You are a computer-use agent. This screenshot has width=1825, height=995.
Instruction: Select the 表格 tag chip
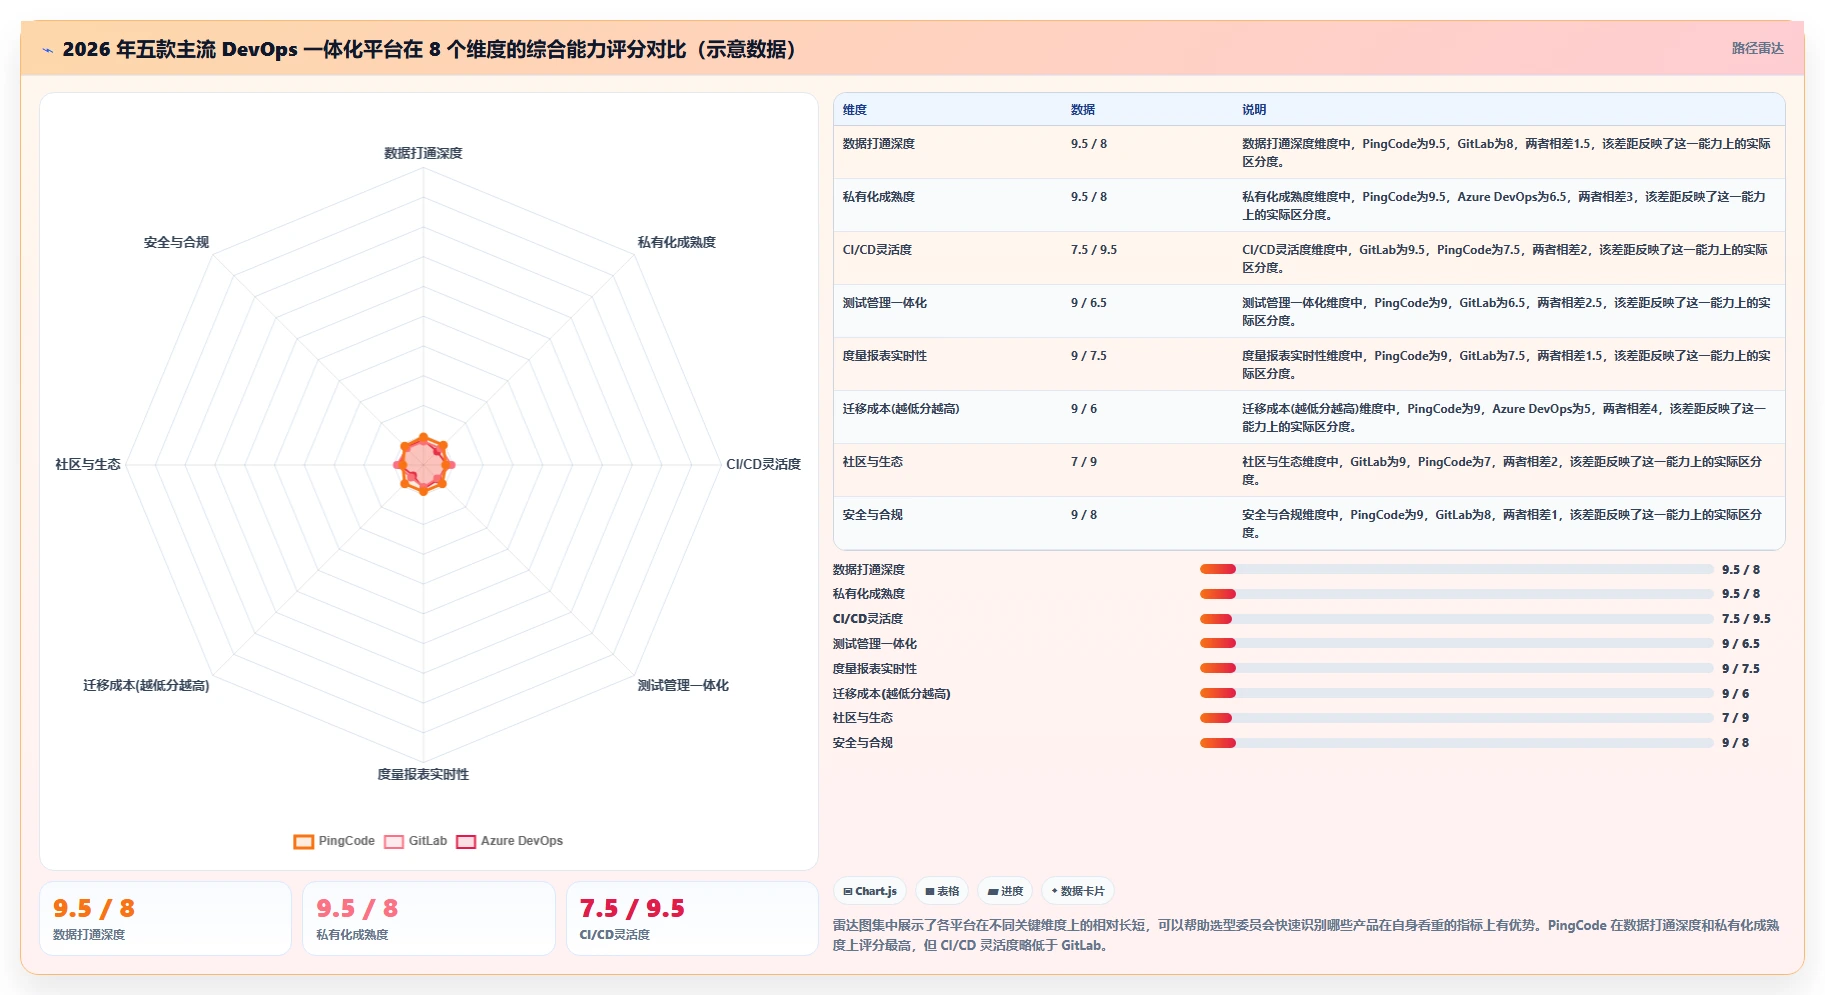pyautogui.click(x=942, y=891)
